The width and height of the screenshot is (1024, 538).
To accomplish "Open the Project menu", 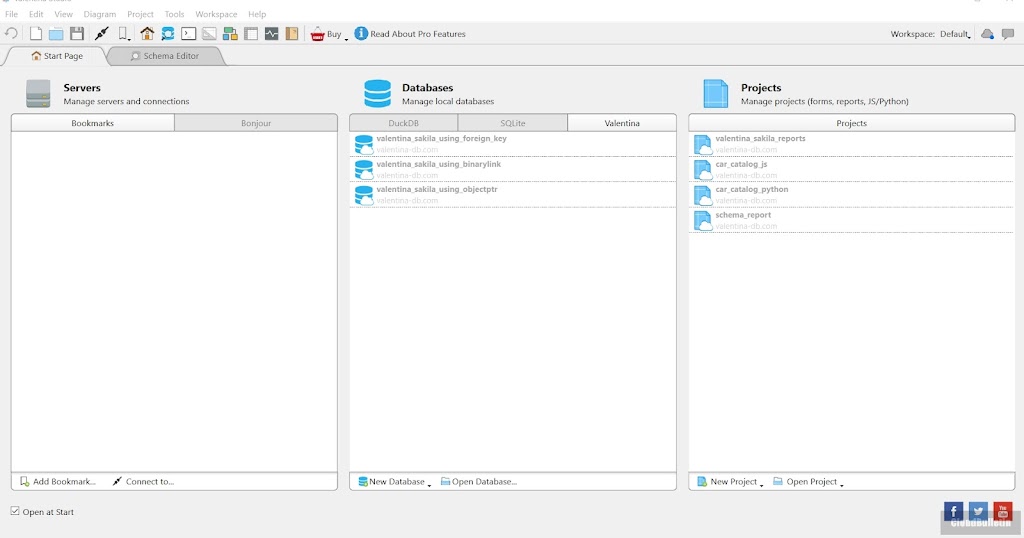I will (140, 14).
